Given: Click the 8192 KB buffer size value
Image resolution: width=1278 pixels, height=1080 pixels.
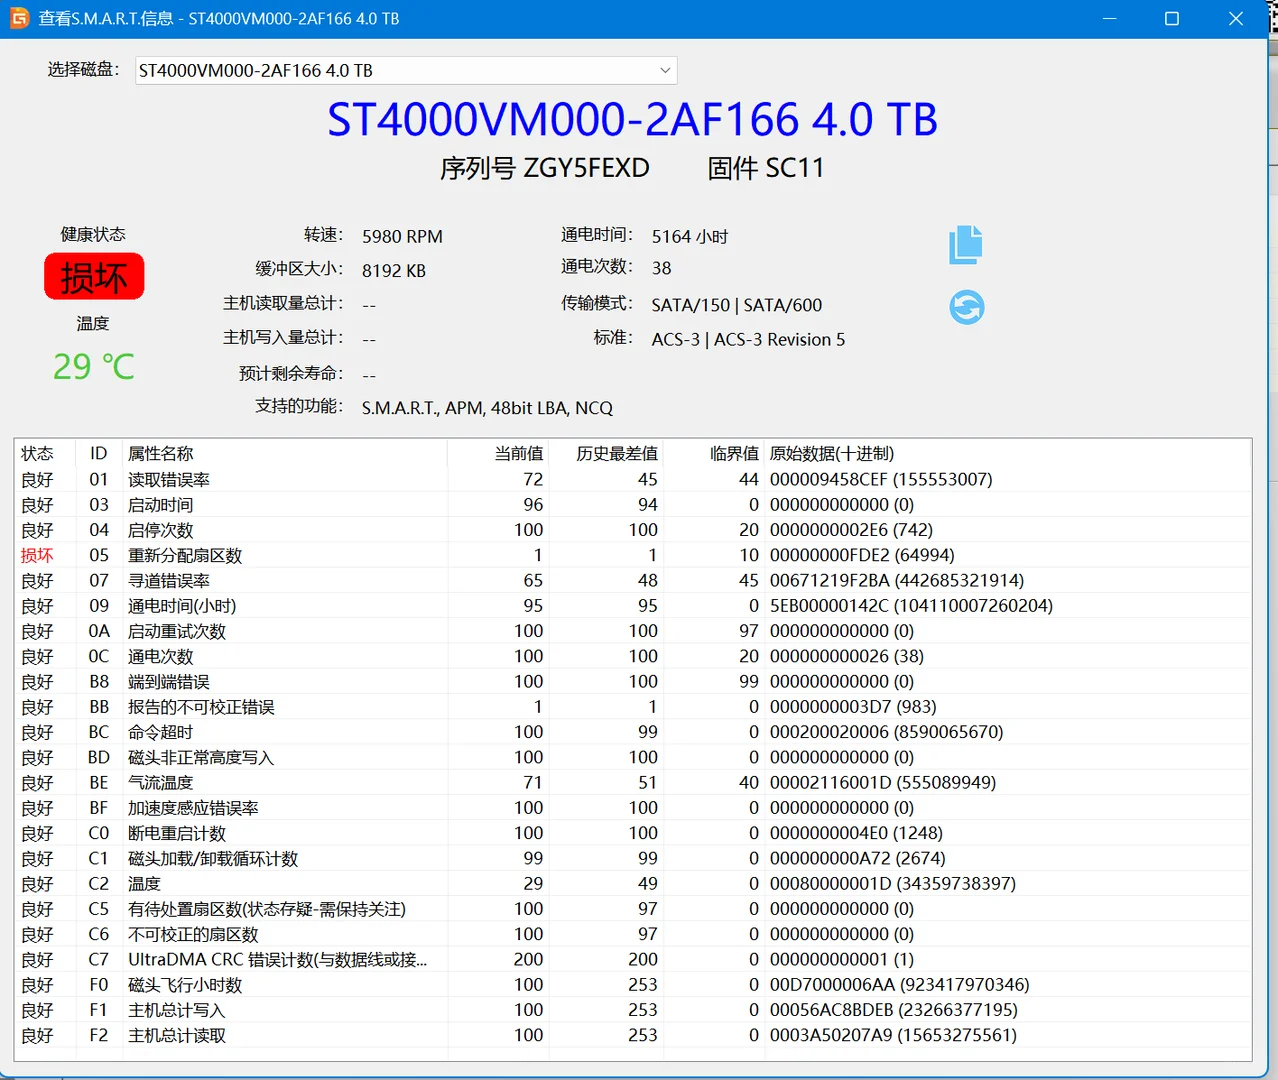Looking at the screenshot, I should (394, 271).
